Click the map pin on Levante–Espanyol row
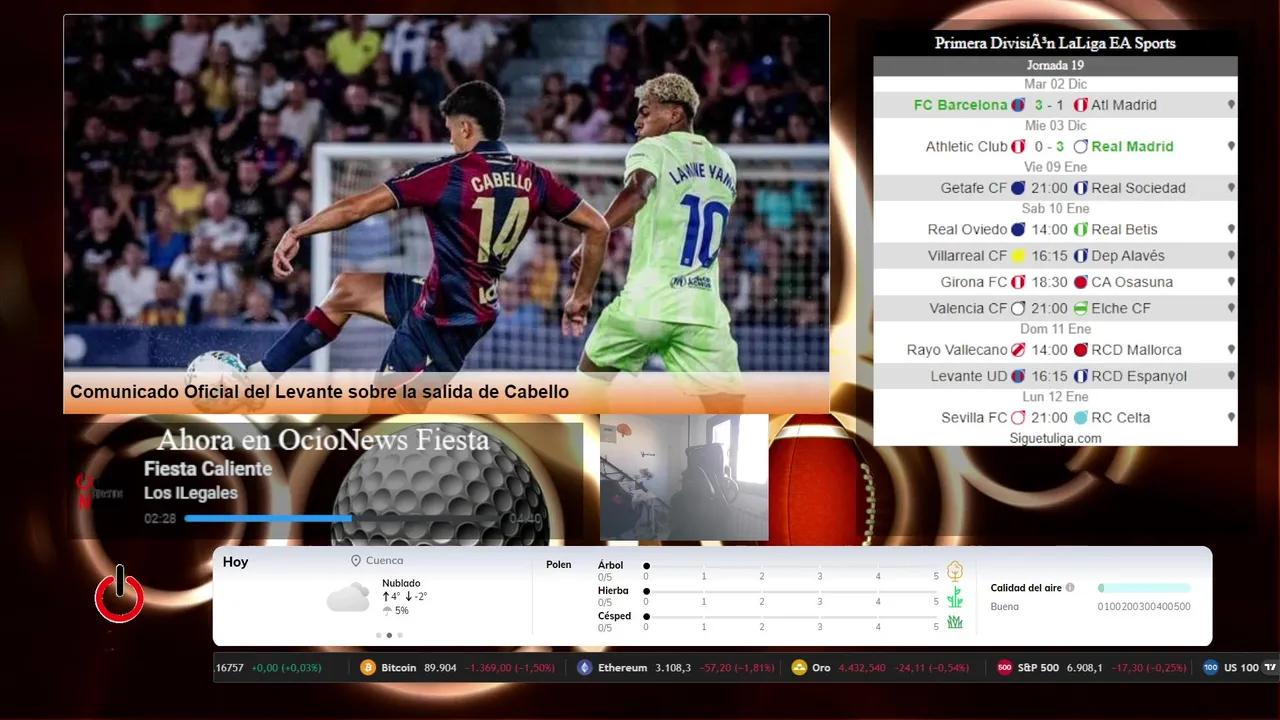 1231,376
